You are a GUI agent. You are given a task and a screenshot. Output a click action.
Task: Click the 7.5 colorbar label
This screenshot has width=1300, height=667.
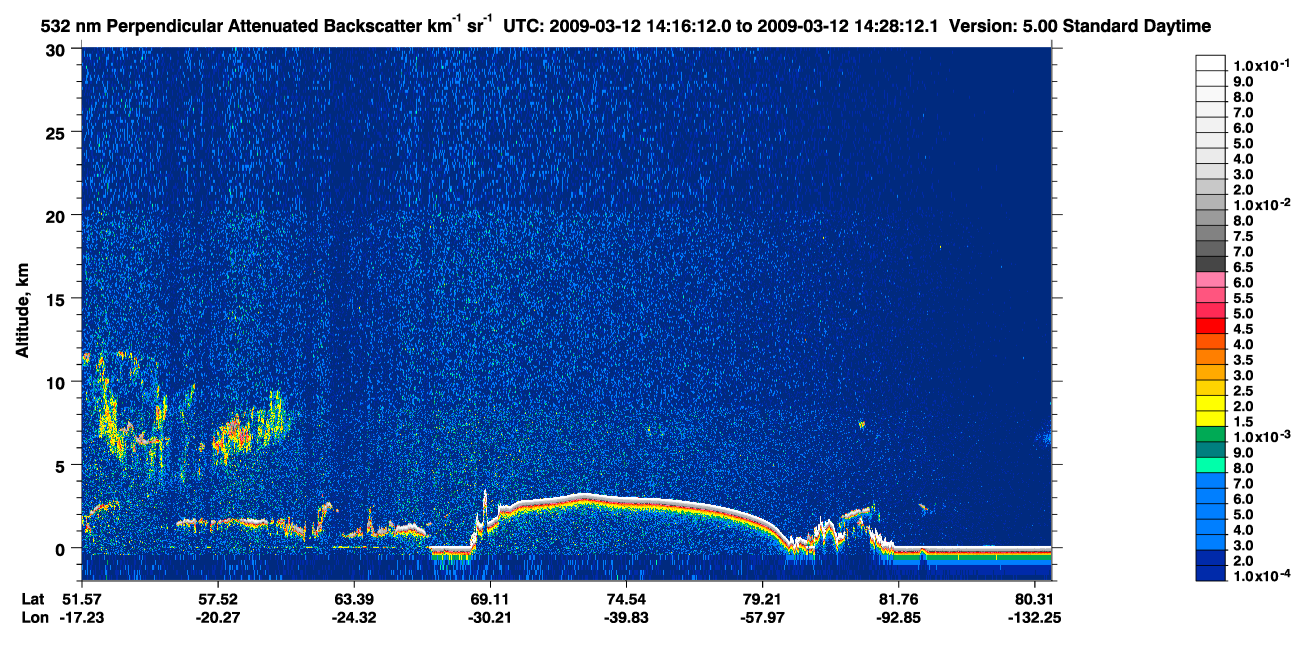pos(1245,236)
